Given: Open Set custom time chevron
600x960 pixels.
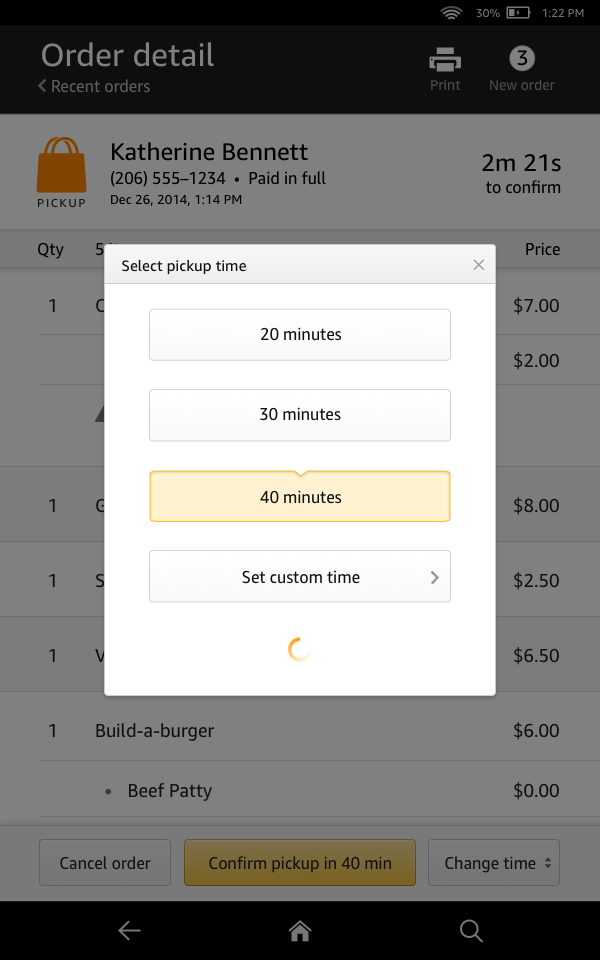Looking at the screenshot, I should pyautogui.click(x=434, y=577).
